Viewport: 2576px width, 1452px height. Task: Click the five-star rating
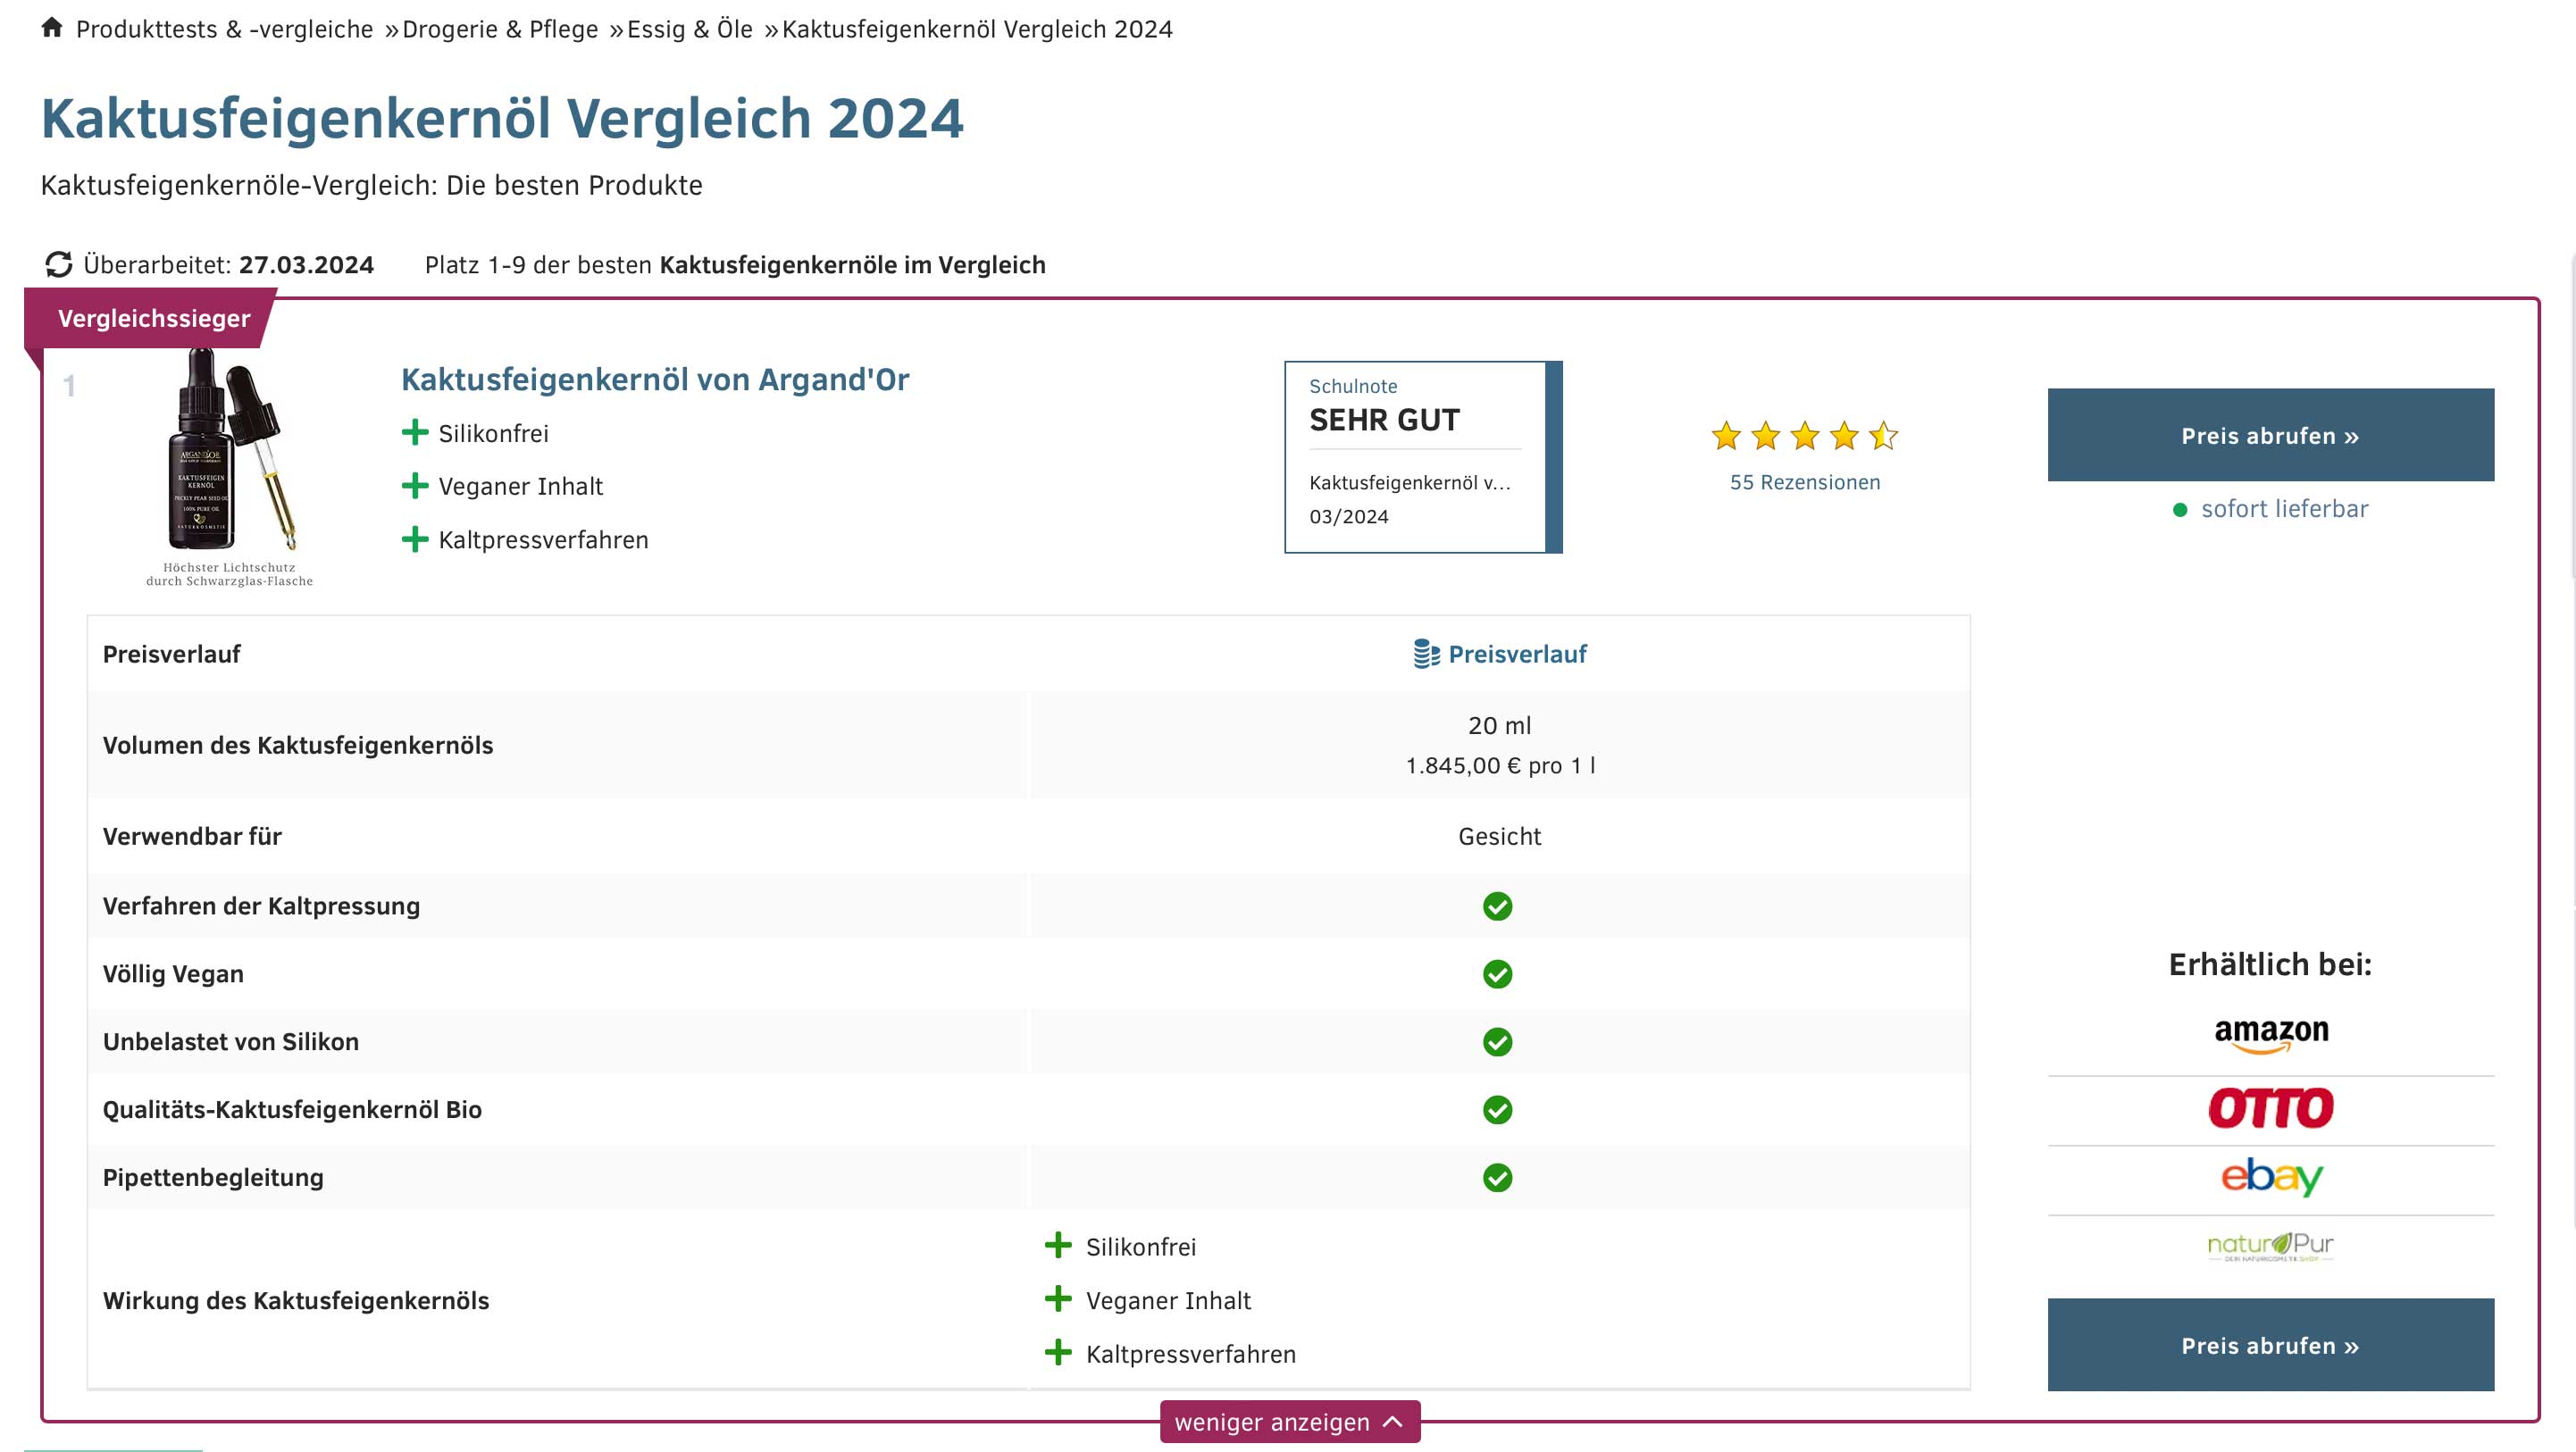[1804, 436]
